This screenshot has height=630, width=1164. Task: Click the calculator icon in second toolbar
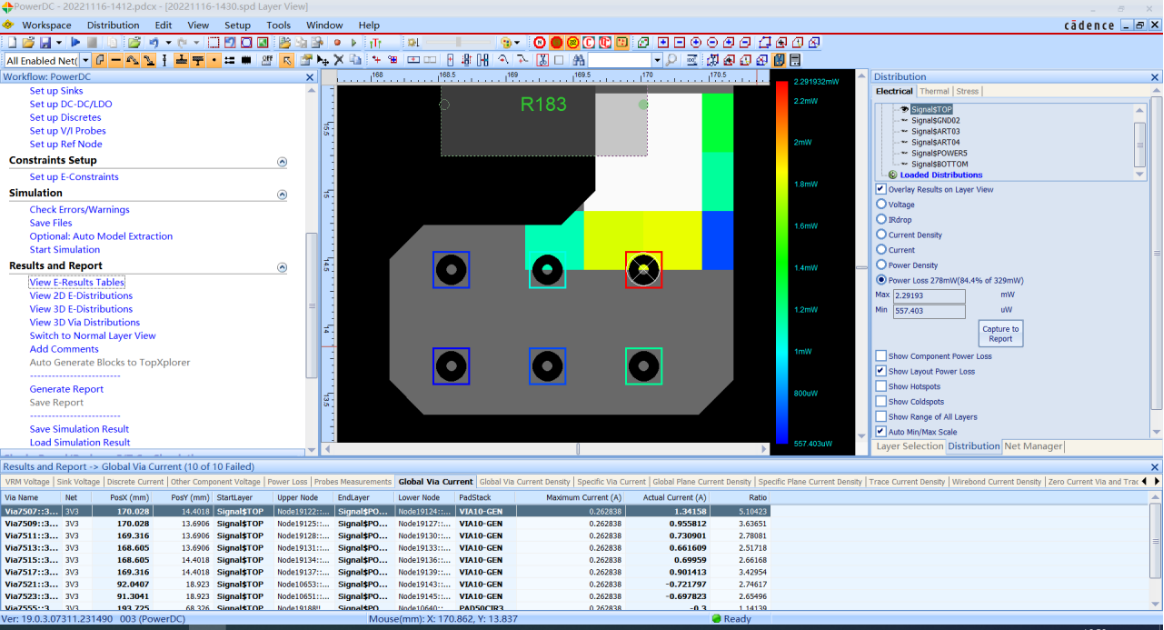(x=795, y=60)
